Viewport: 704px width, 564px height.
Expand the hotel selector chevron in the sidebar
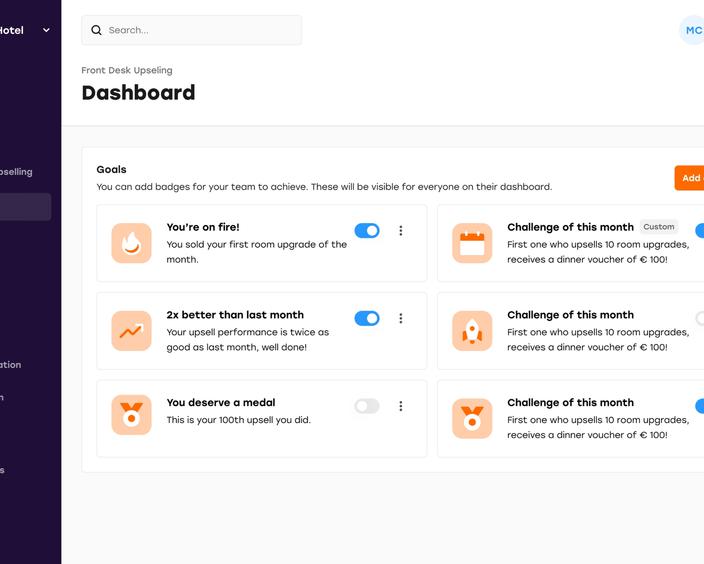[x=46, y=31]
